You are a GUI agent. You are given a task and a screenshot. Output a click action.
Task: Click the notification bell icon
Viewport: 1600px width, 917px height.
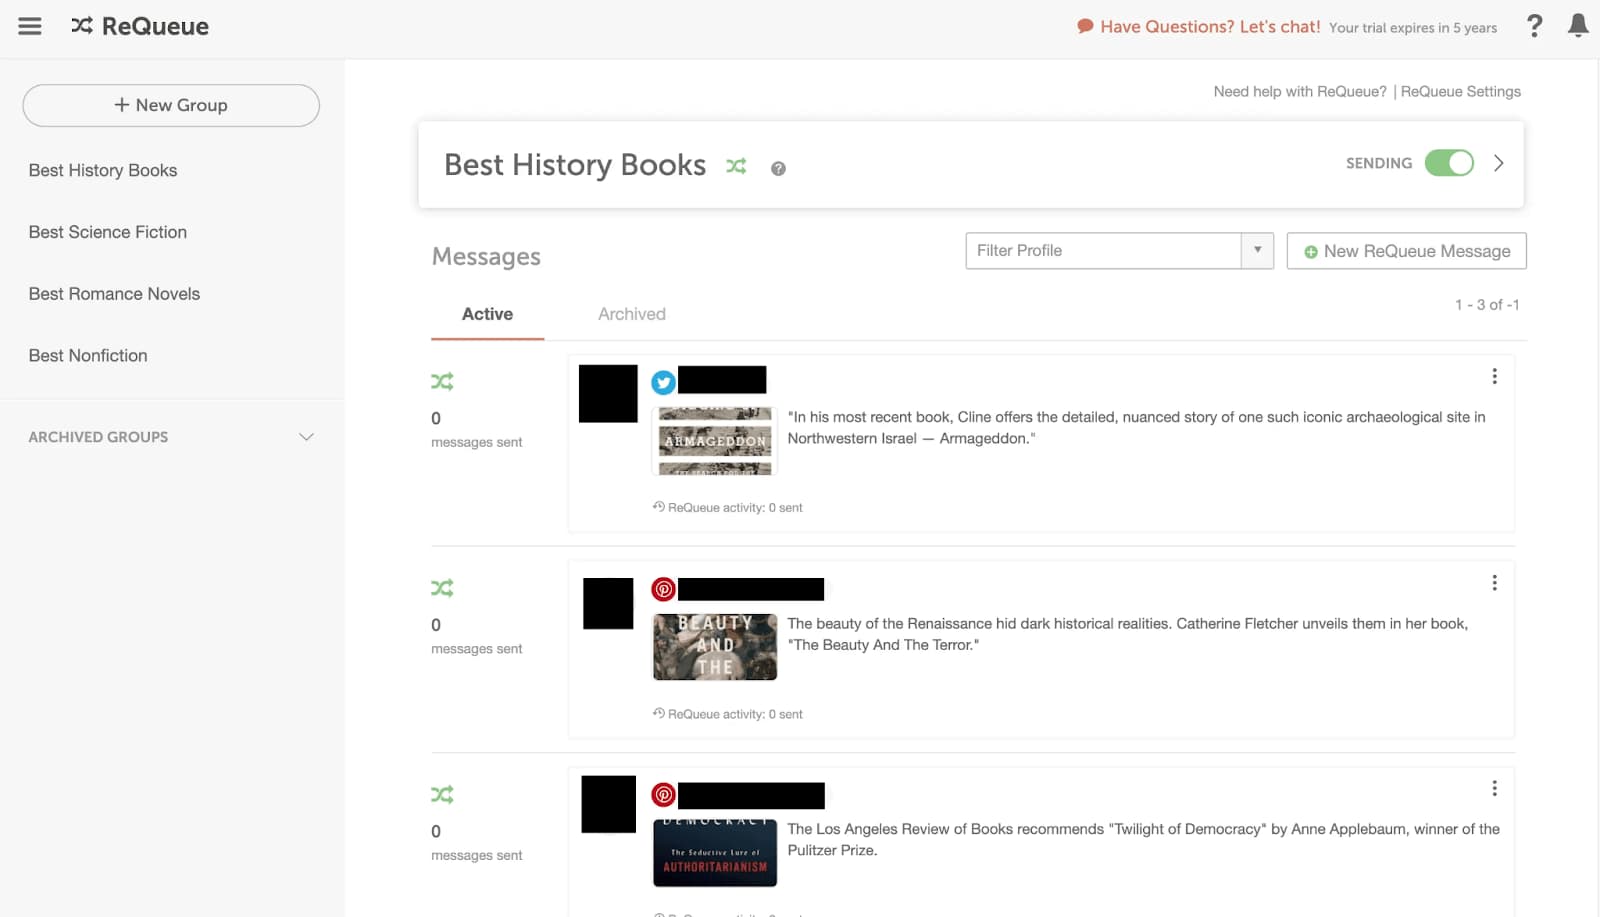[1578, 26]
